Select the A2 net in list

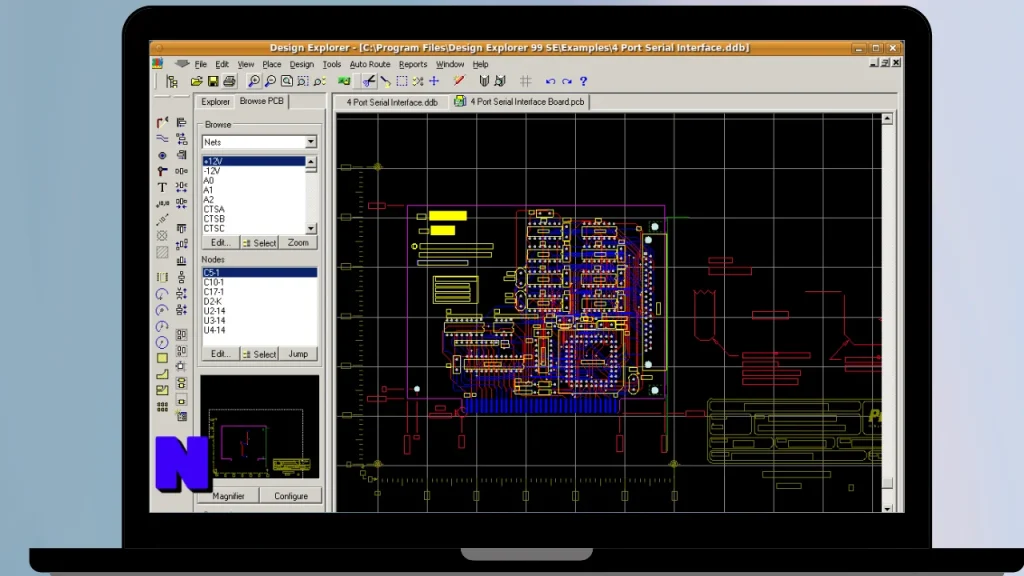[253, 200]
